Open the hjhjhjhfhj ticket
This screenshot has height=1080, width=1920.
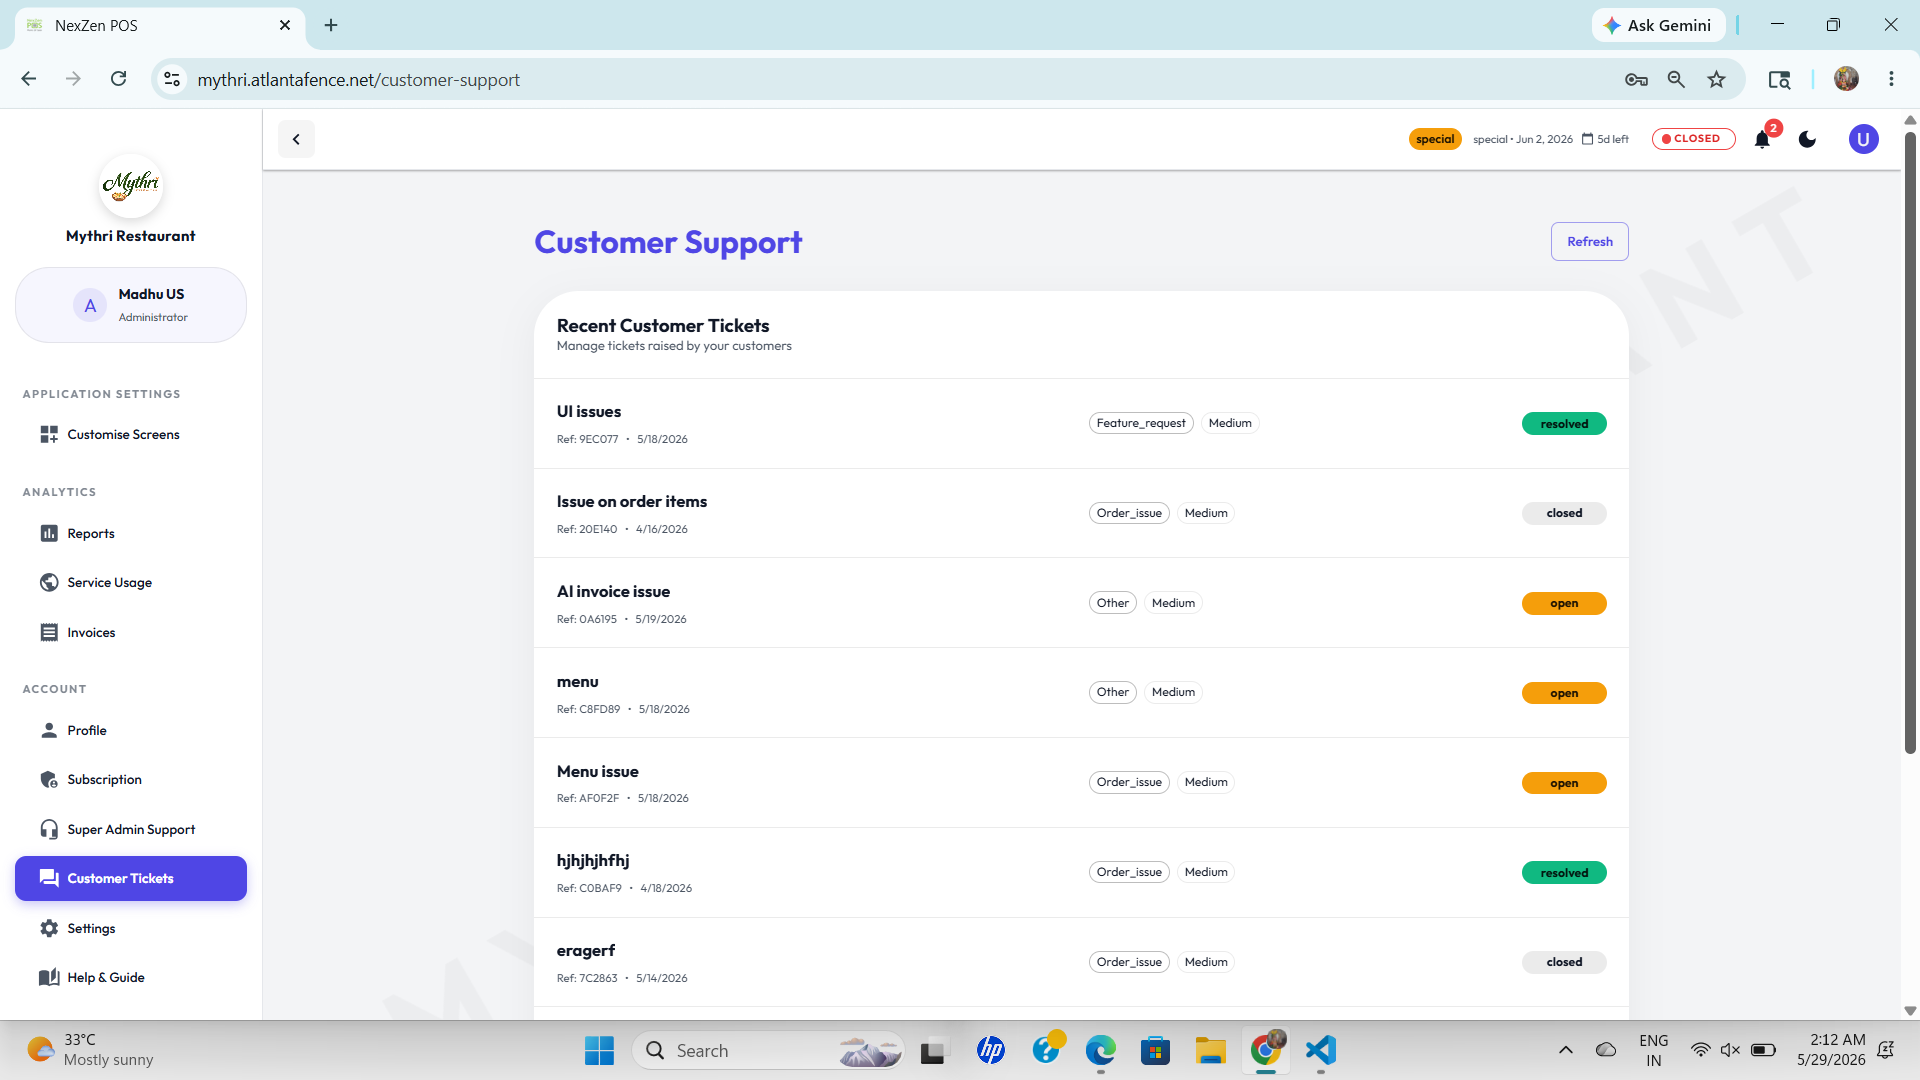click(x=1081, y=873)
